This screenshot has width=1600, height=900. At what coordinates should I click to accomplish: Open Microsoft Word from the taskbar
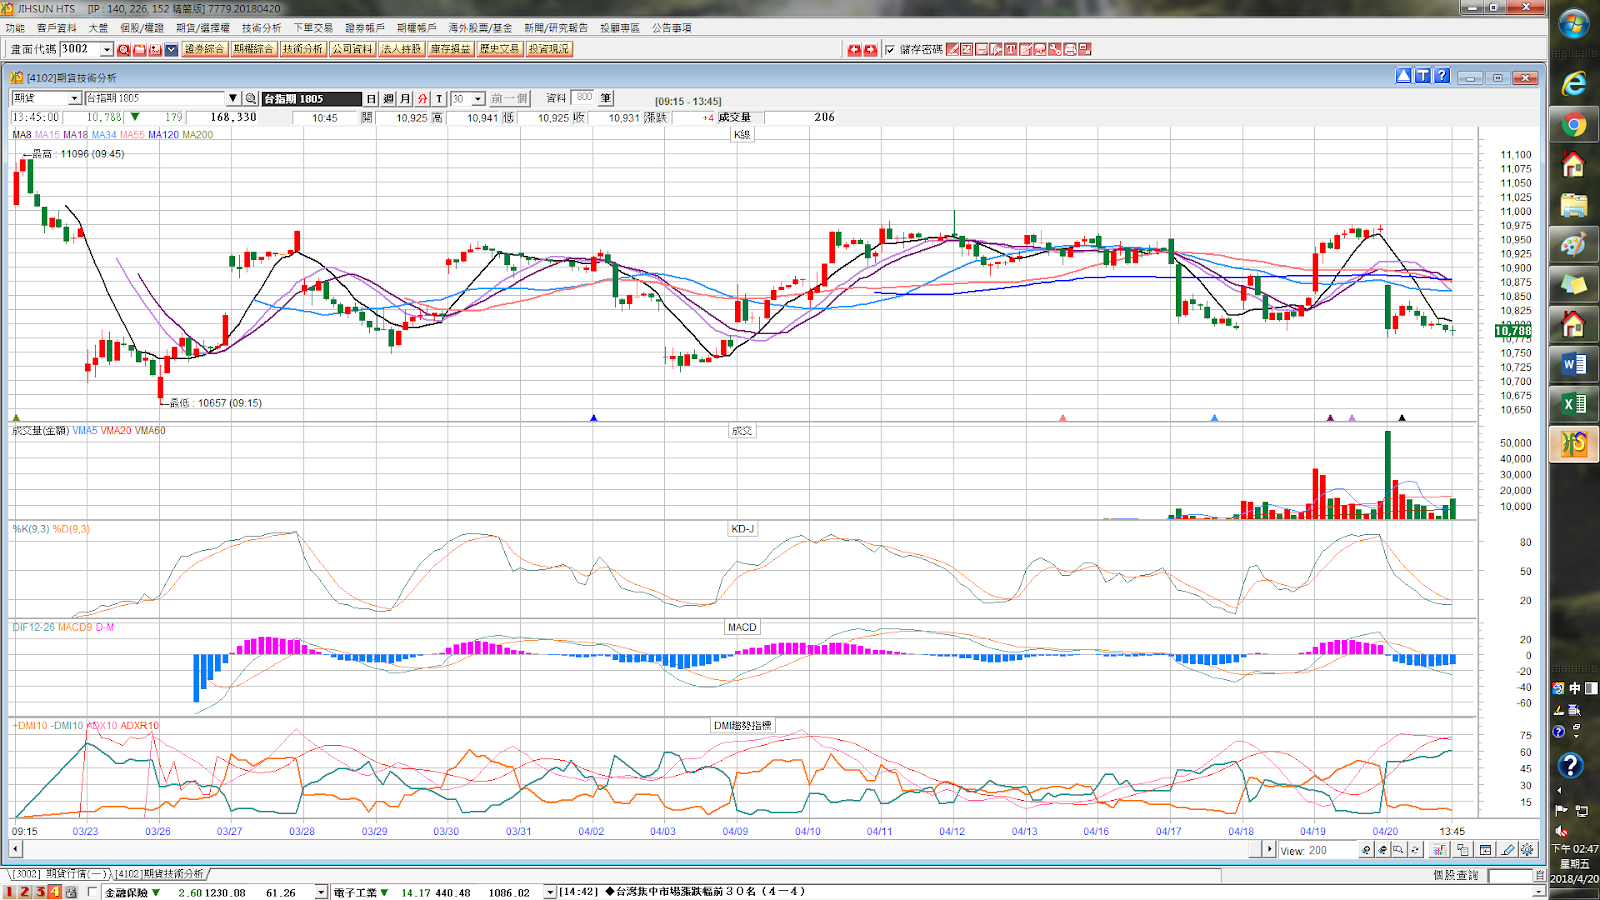(x=1574, y=365)
